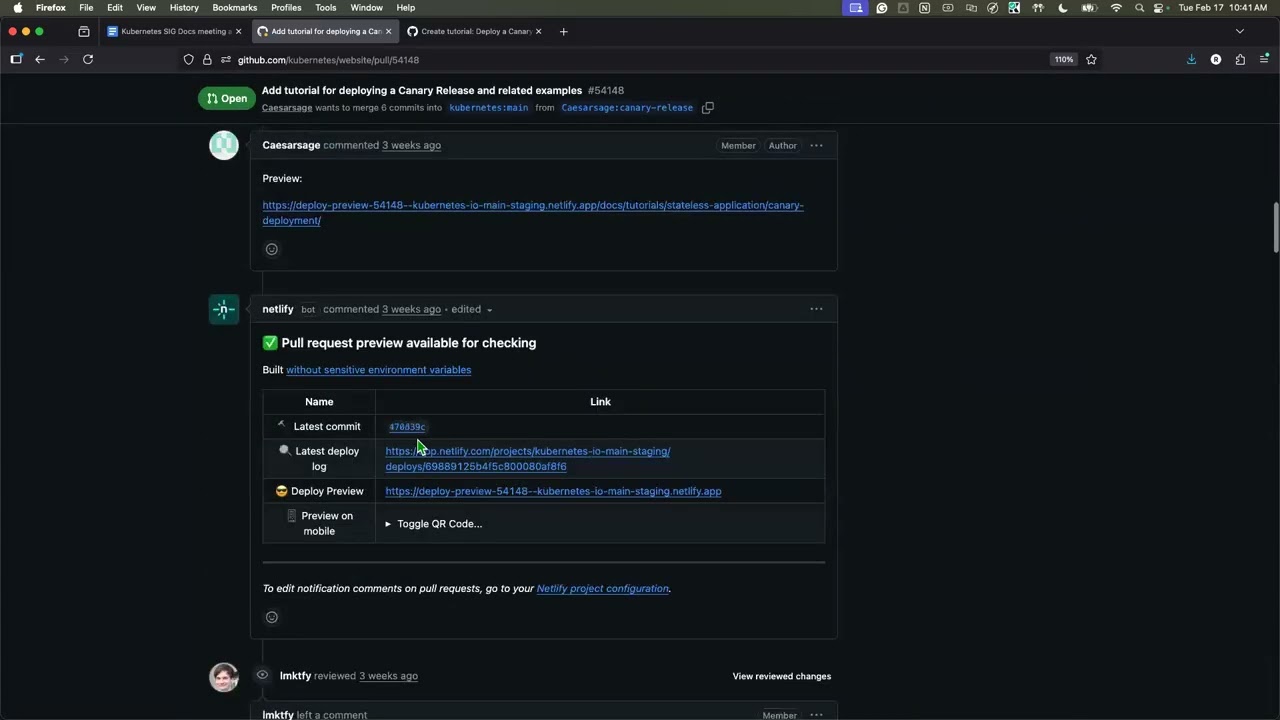This screenshot has width=1280, height=720.
Task: Reload the page with the refresh icon
Action: tap(88, 59)
